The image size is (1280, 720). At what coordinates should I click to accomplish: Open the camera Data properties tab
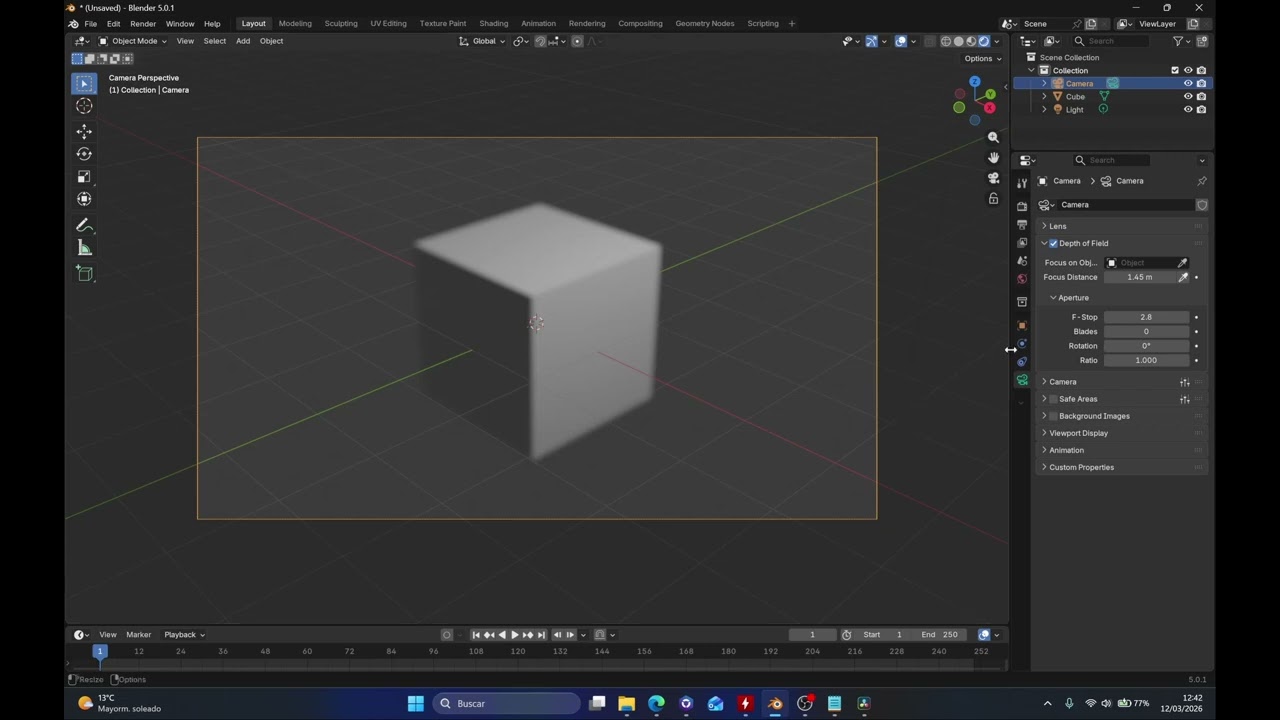tap(1022, 380)
